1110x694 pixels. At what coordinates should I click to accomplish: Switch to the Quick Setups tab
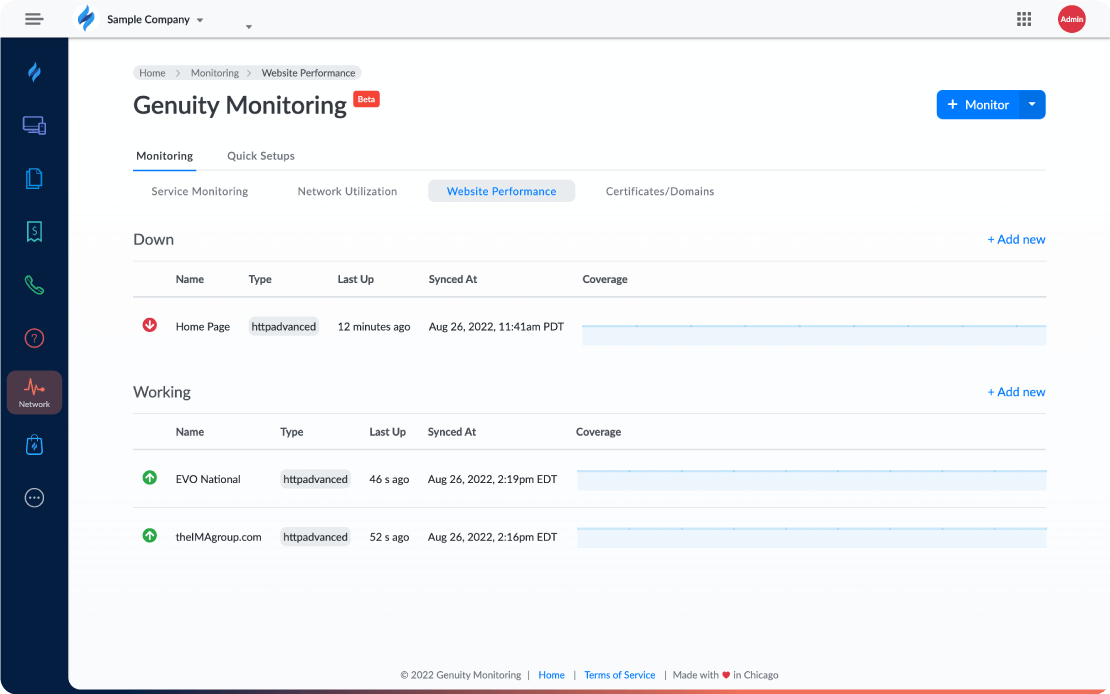click(260, 156)
